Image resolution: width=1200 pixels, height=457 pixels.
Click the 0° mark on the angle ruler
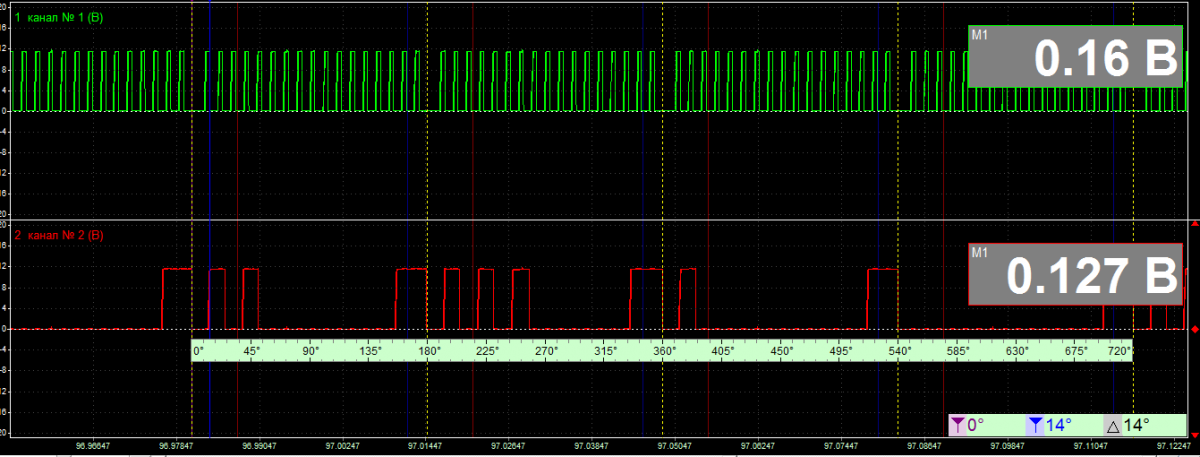click(x=198, y=351)
